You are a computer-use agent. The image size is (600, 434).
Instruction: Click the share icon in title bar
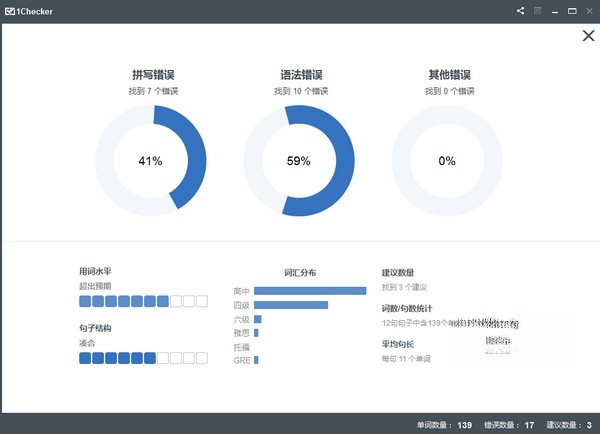pos(520,11)
